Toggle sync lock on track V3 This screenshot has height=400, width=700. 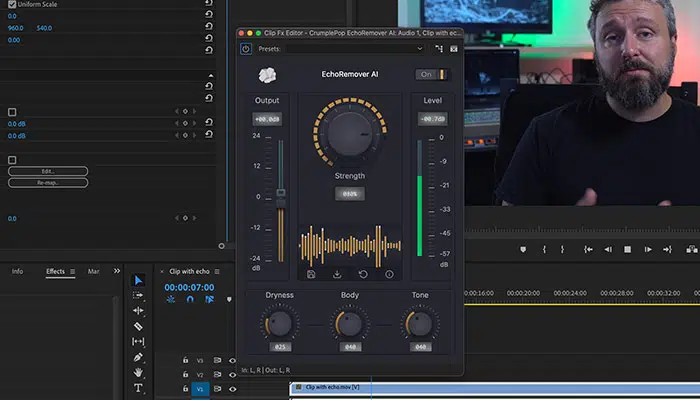pos(217,360)
